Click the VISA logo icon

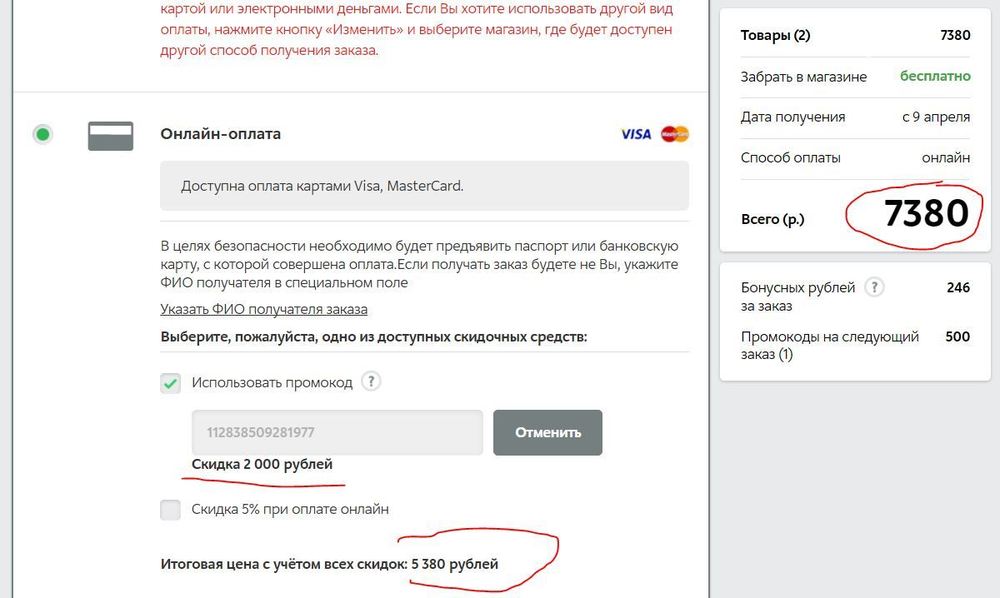point(636,134)
